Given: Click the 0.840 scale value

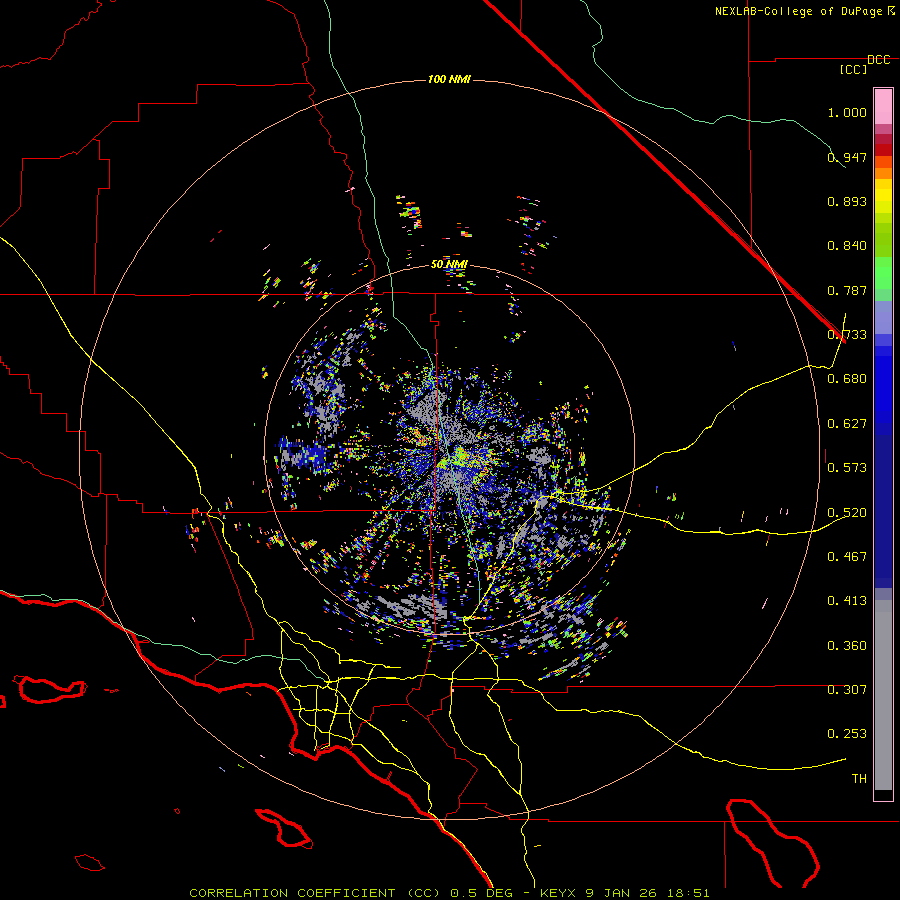Looking at the screenshot, I should pyautogui.click(x=847, y=246).
